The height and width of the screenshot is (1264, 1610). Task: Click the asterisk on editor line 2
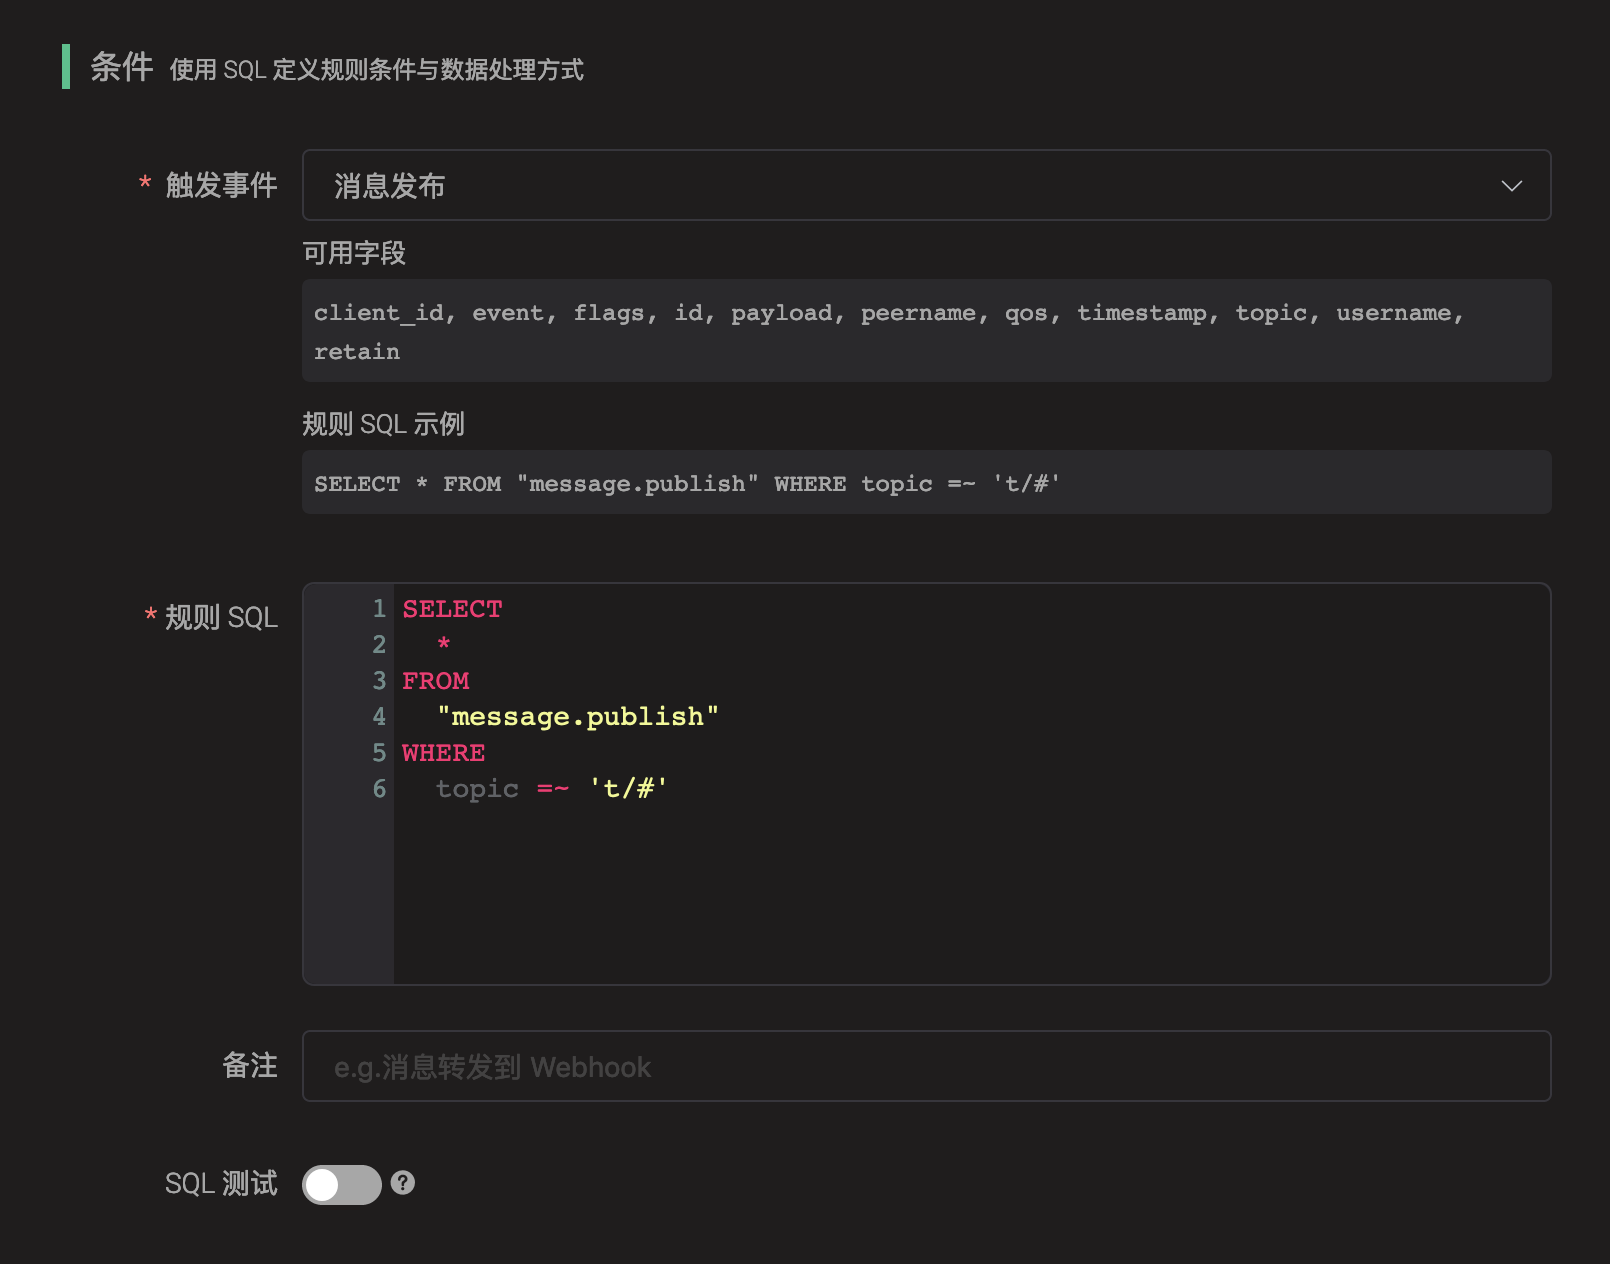click(x=444, y=645)
